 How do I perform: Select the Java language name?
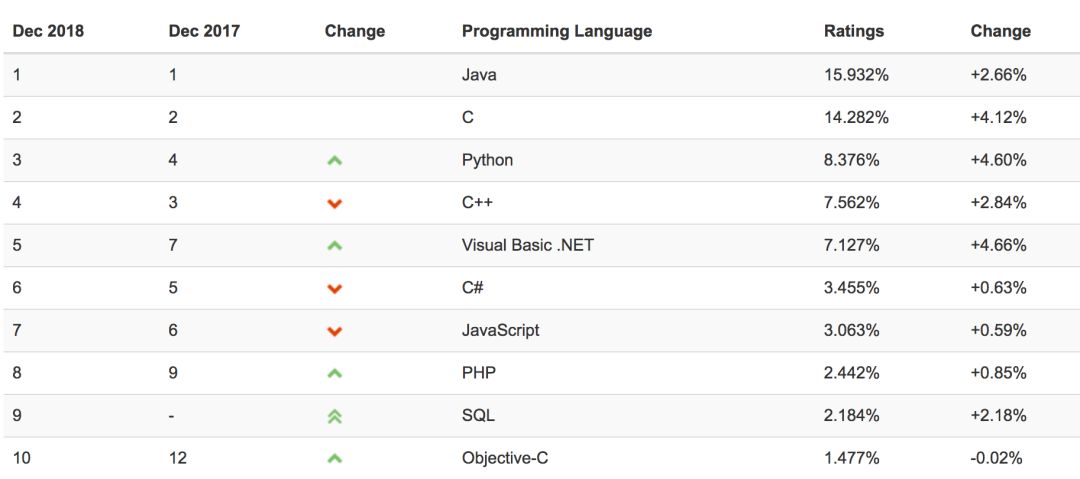pyautogui.click(x=479, y=75)
